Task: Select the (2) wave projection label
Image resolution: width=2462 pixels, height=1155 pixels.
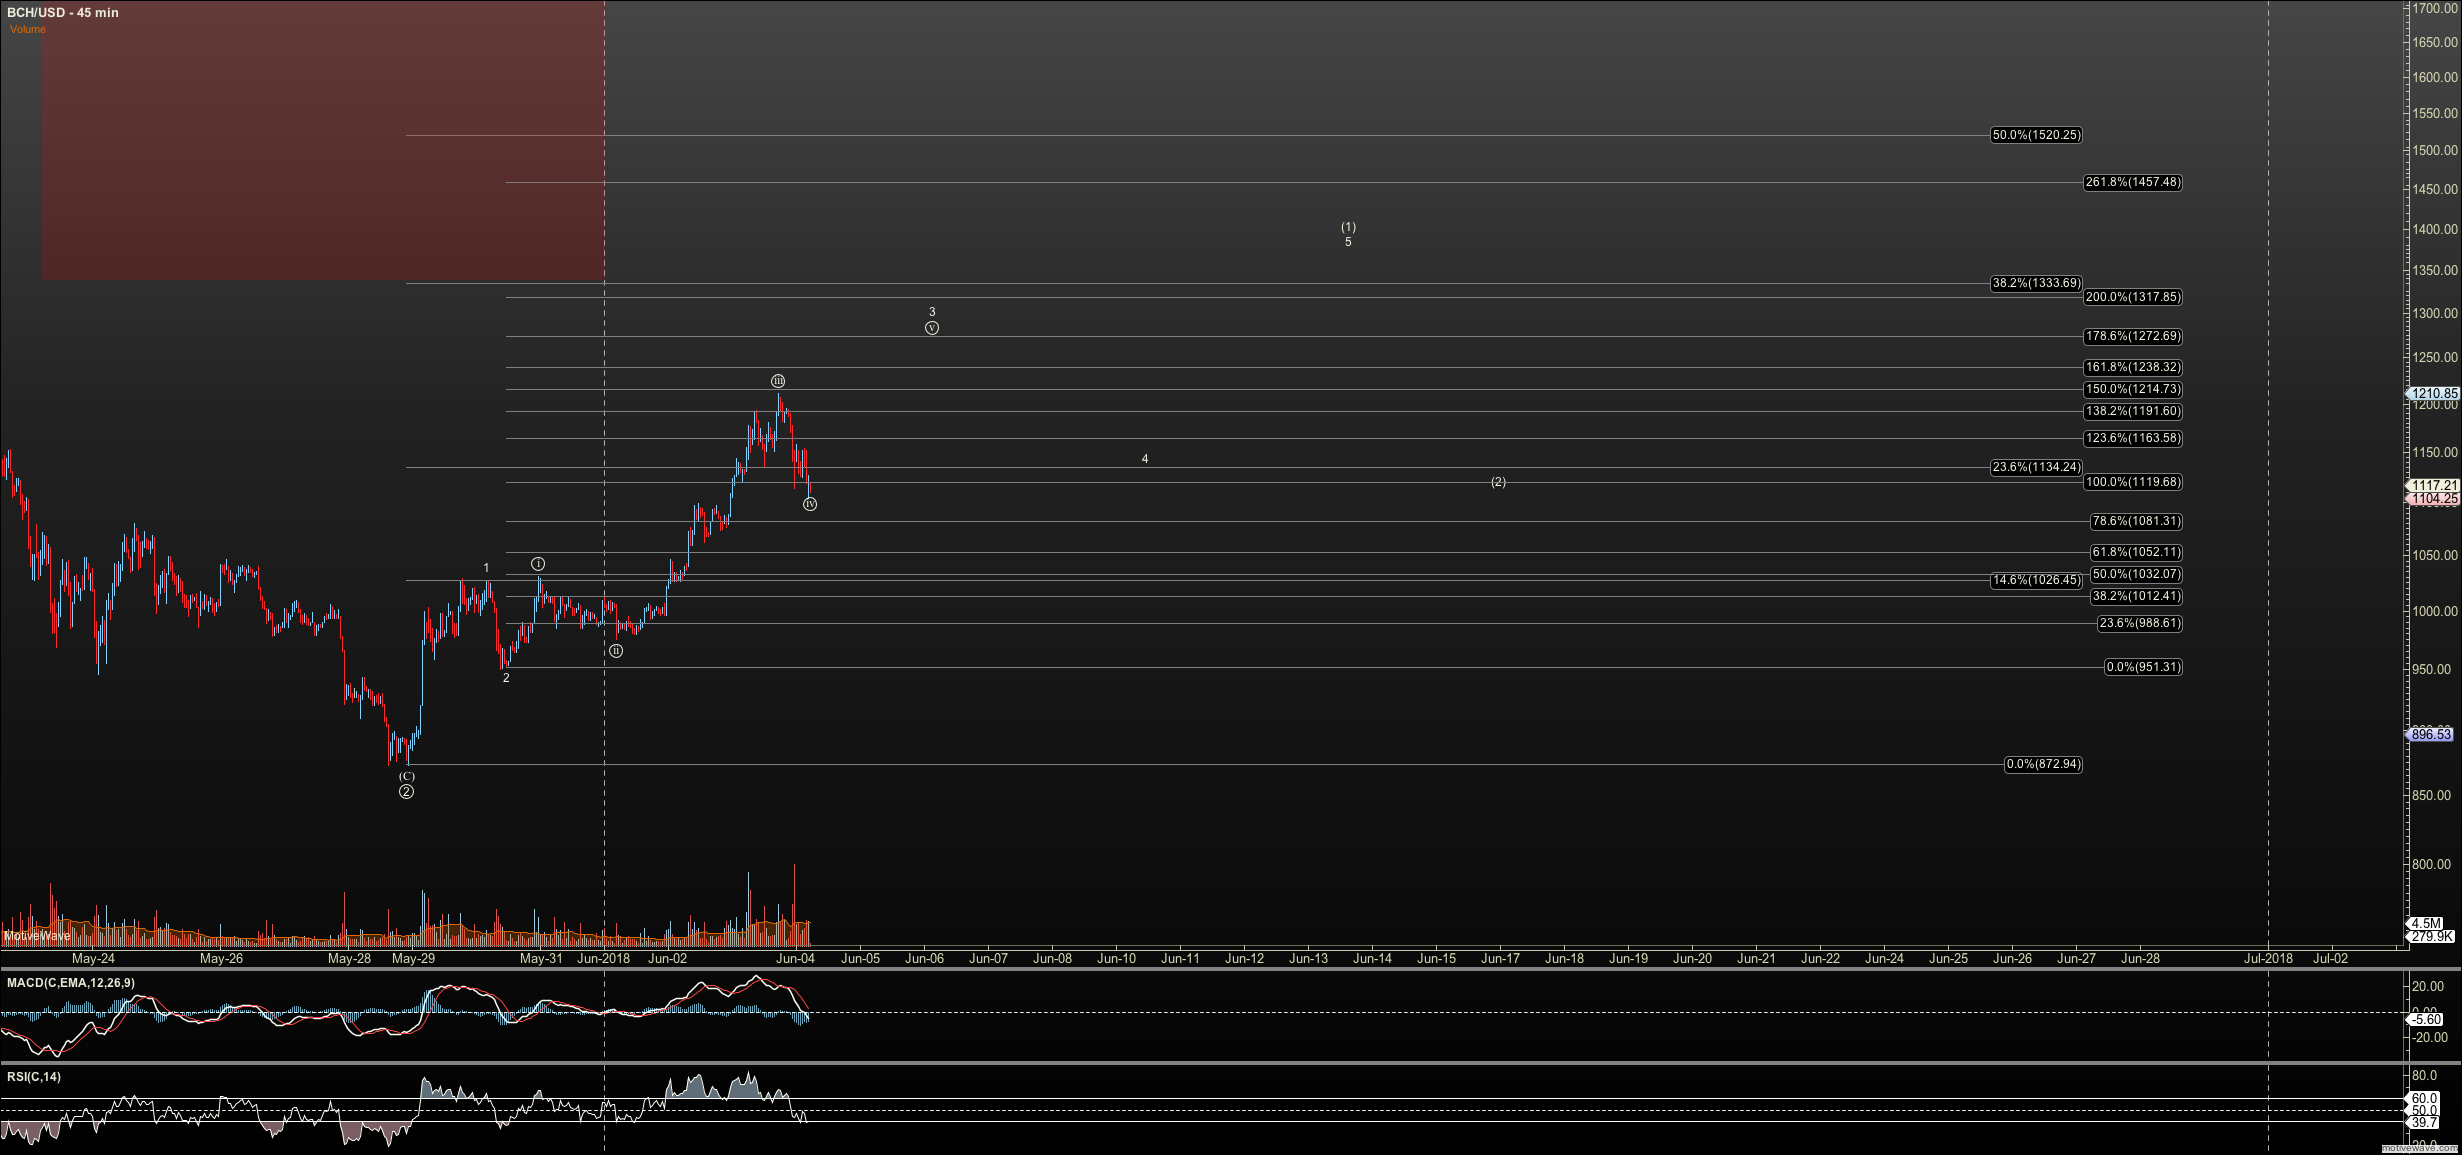Action: (x=1498, y=482)
